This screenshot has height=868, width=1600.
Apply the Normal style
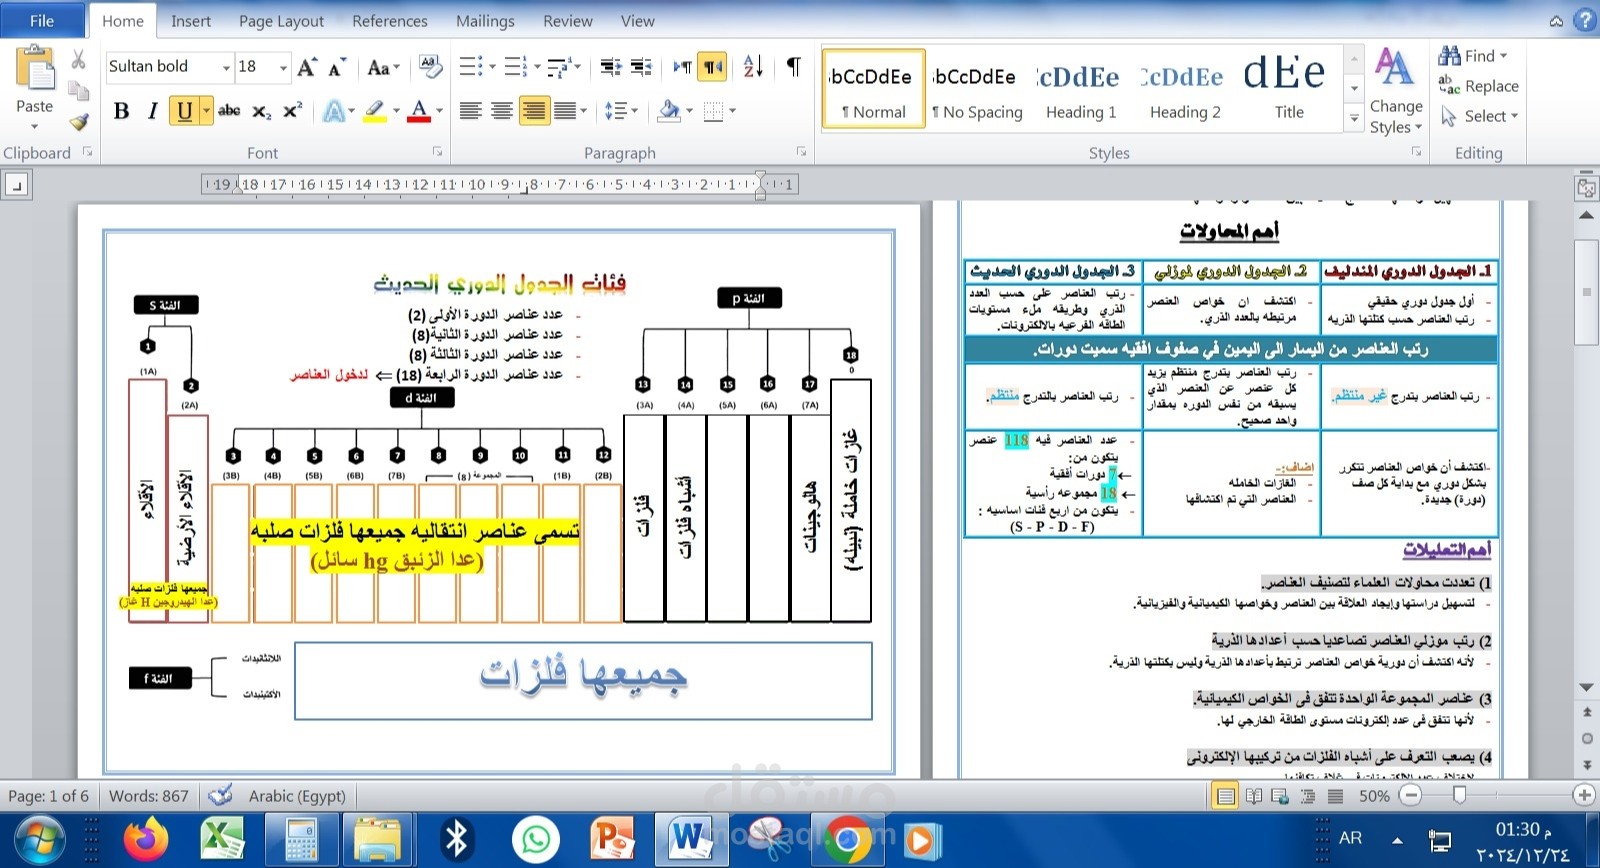(x=873, y=89)
